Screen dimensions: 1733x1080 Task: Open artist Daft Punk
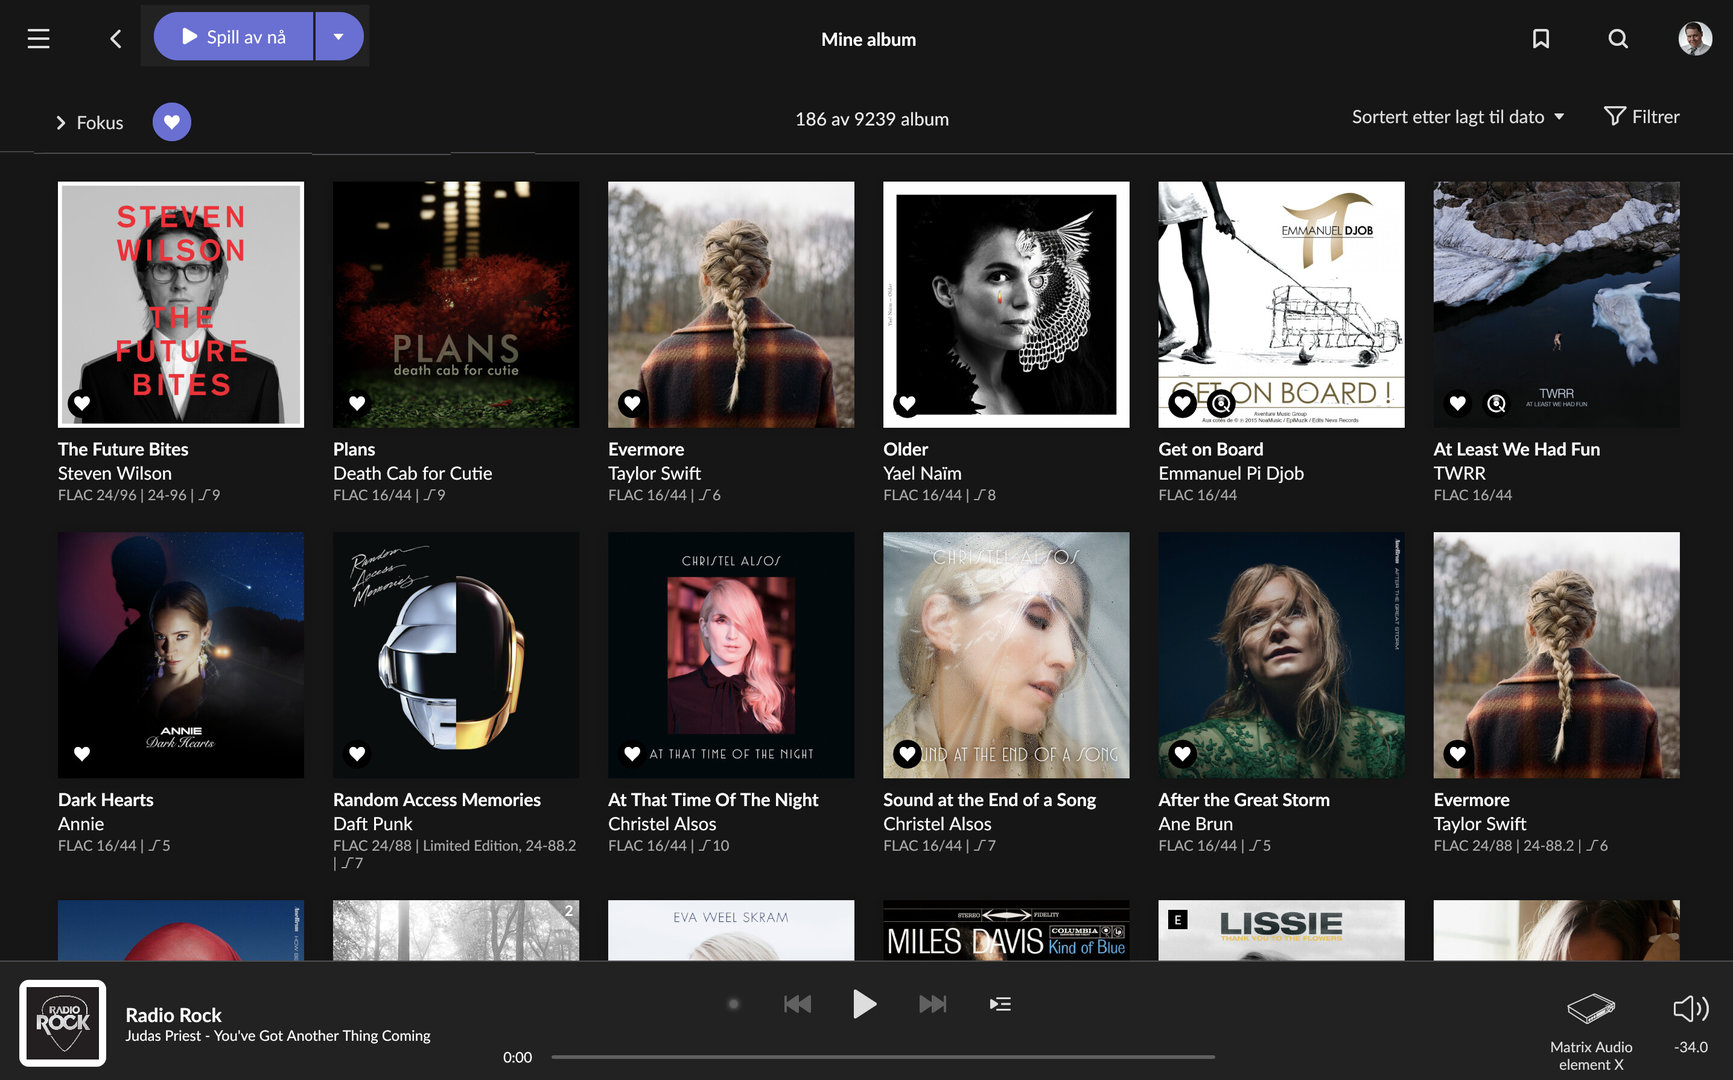click(373, 824)
